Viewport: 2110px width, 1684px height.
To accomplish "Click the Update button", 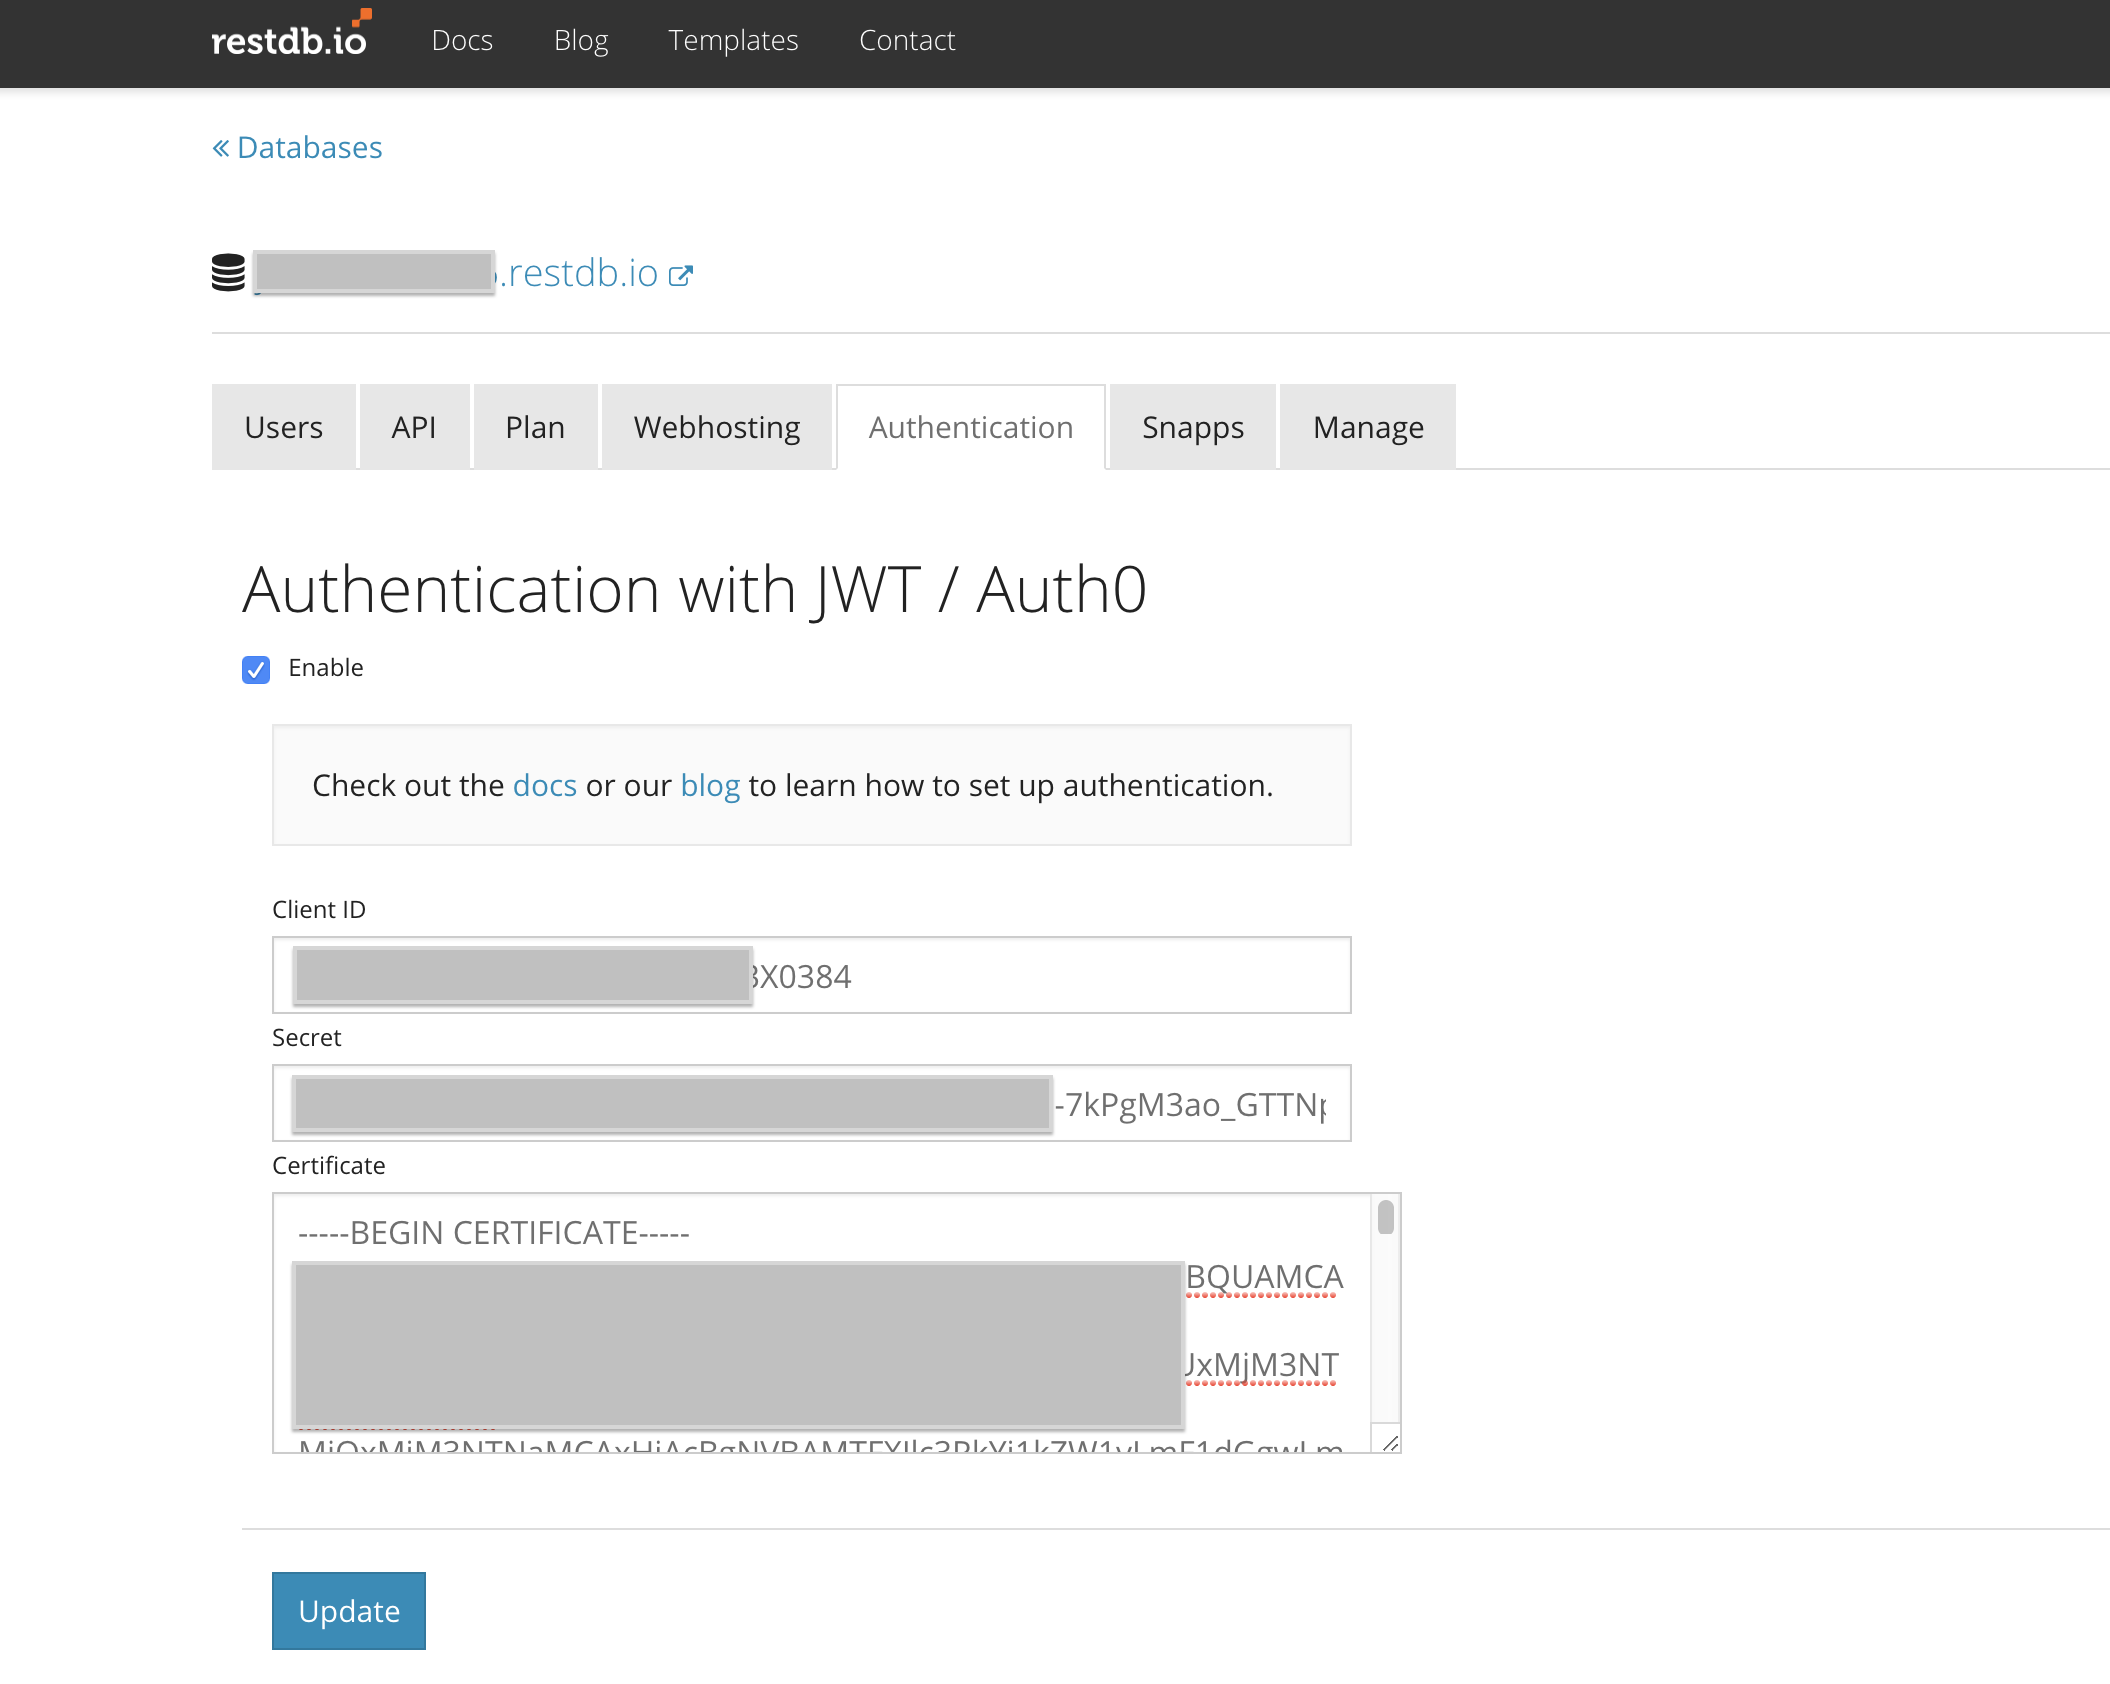I will click(x=349, y=1611).
